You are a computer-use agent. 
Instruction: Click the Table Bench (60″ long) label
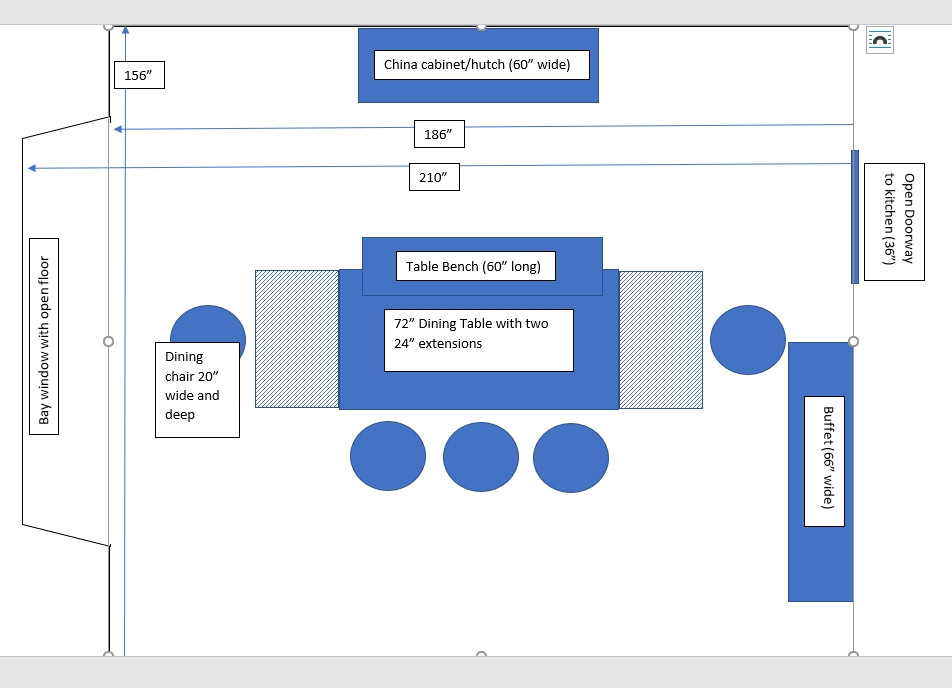tap(476, 266)
